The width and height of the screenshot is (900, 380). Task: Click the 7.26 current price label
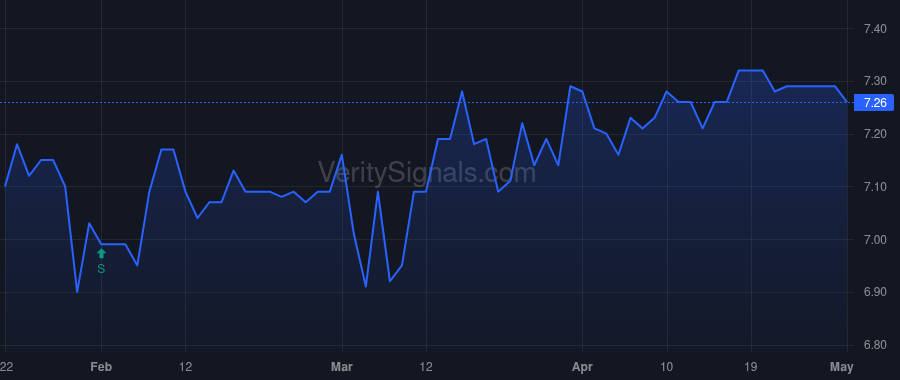[x=874, y=103]
